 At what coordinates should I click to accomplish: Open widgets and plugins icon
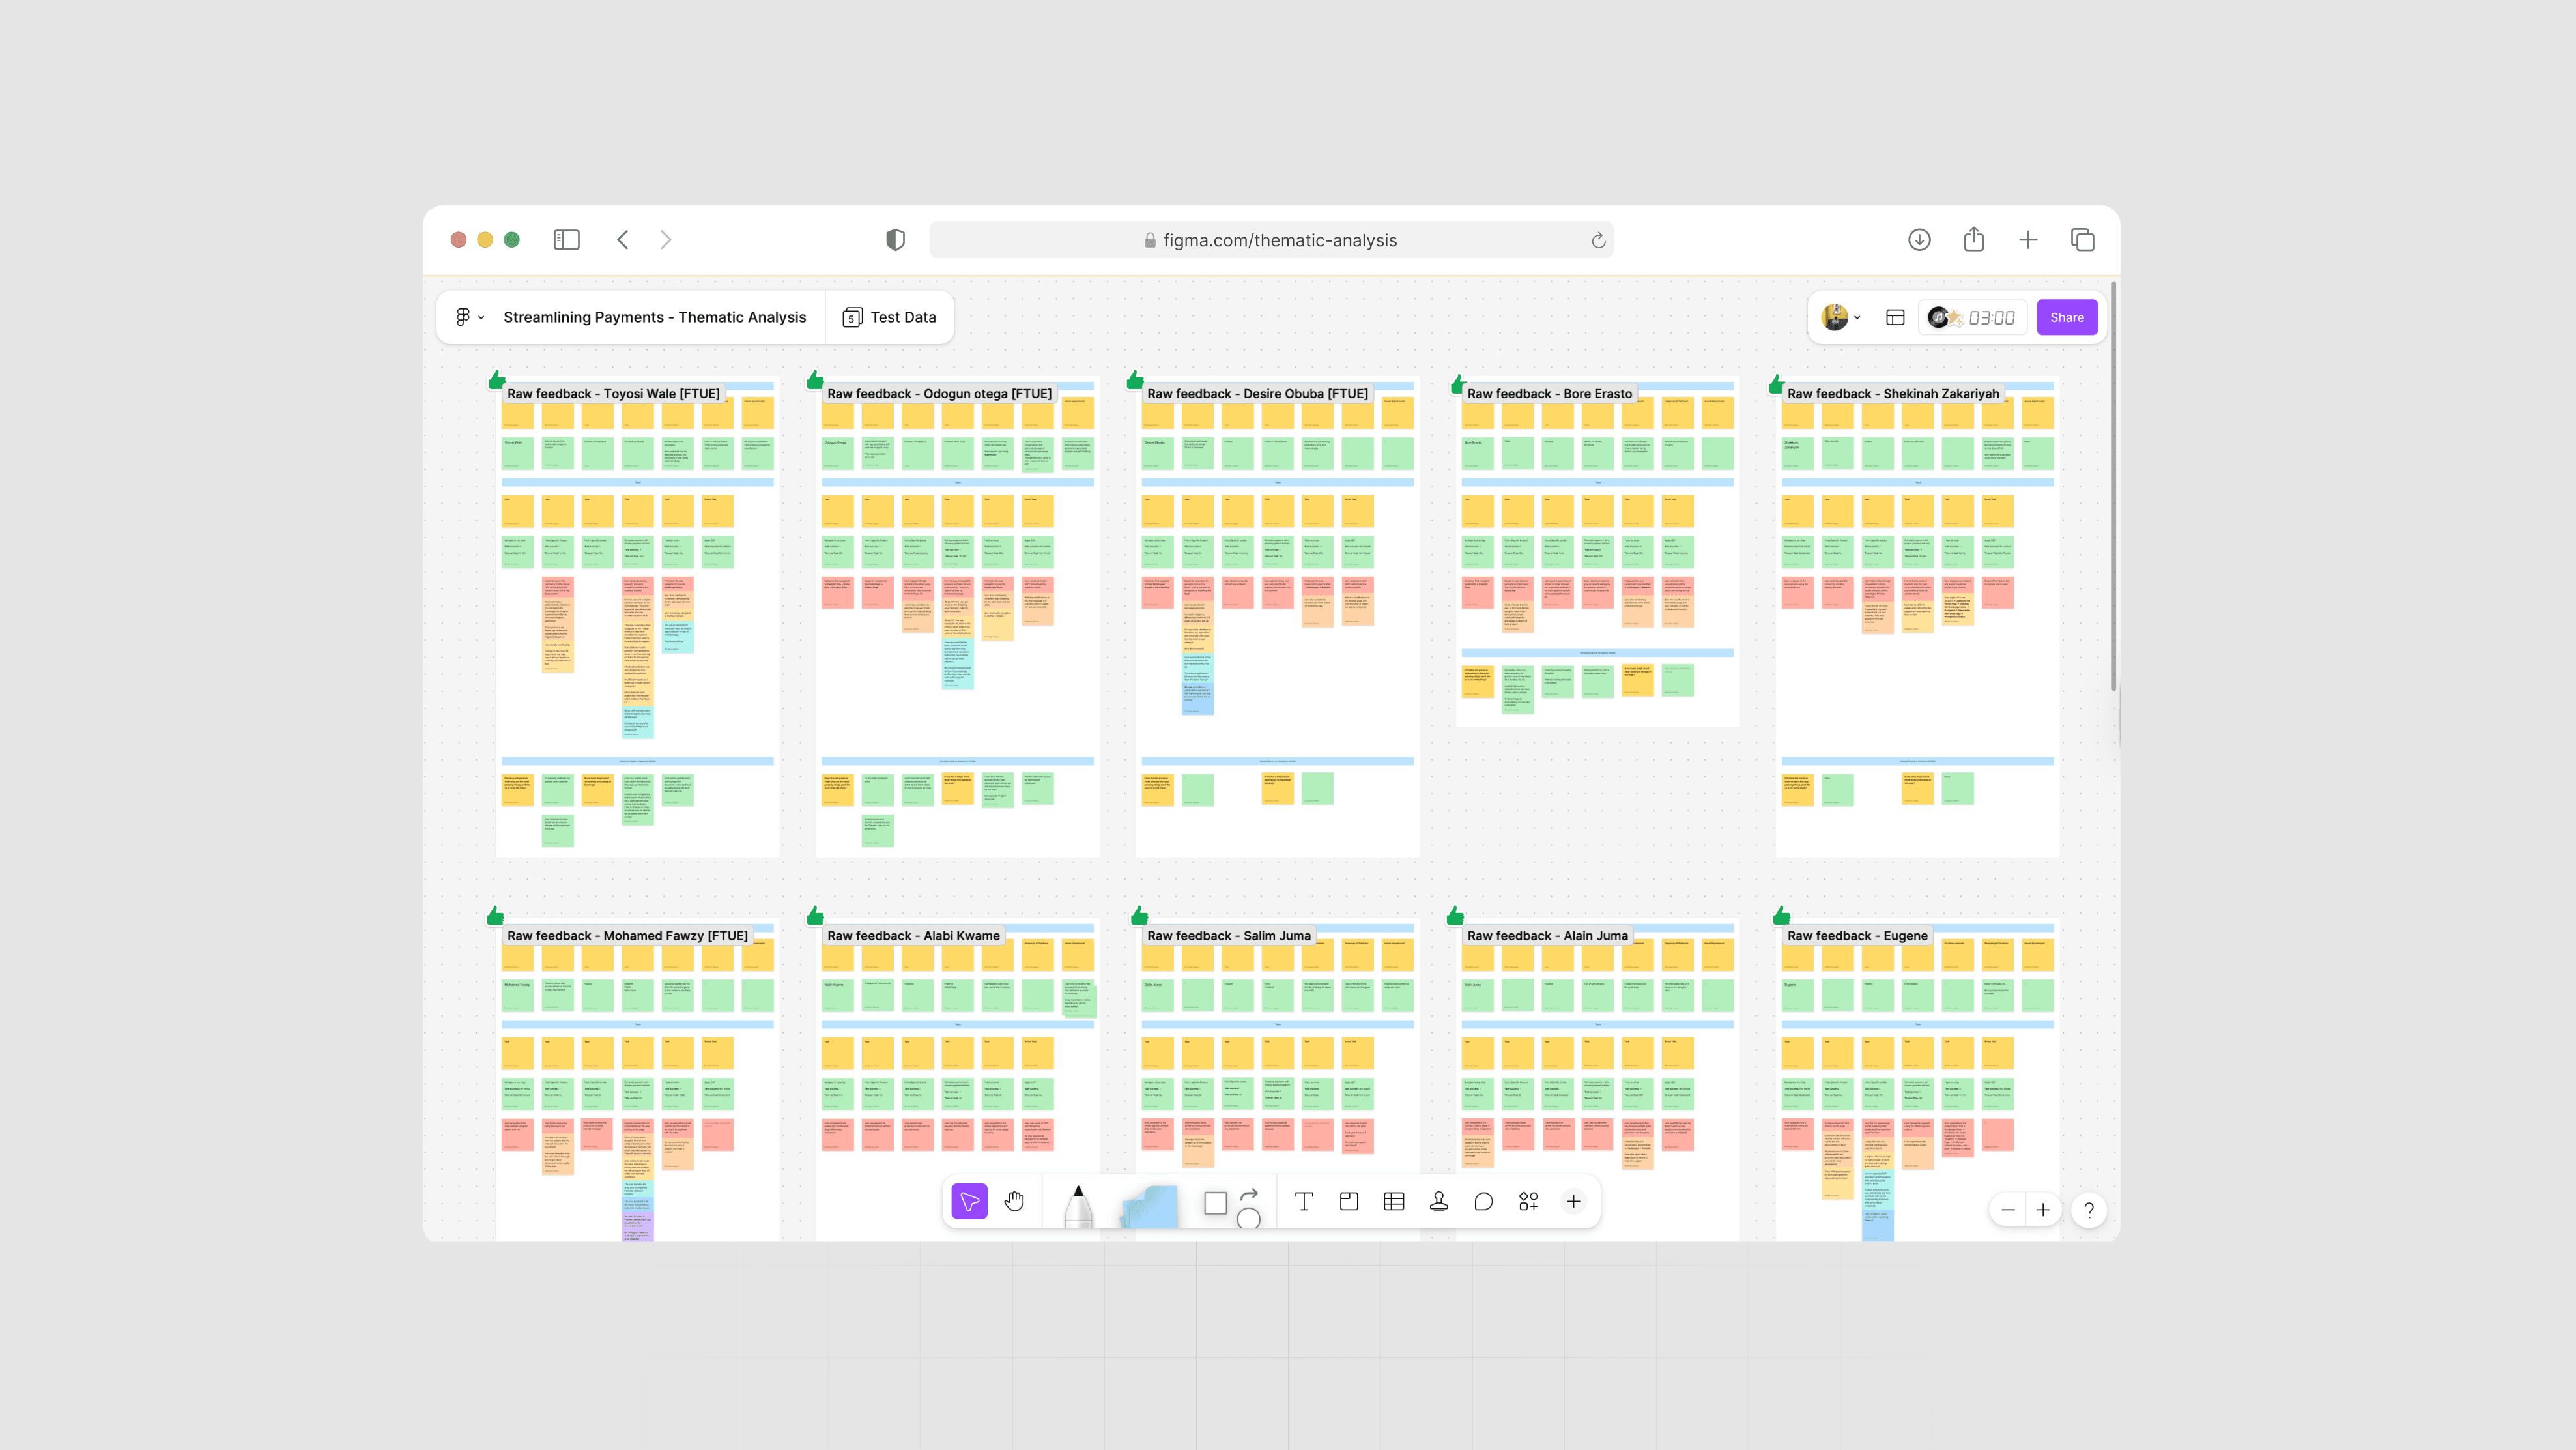1528,1201
